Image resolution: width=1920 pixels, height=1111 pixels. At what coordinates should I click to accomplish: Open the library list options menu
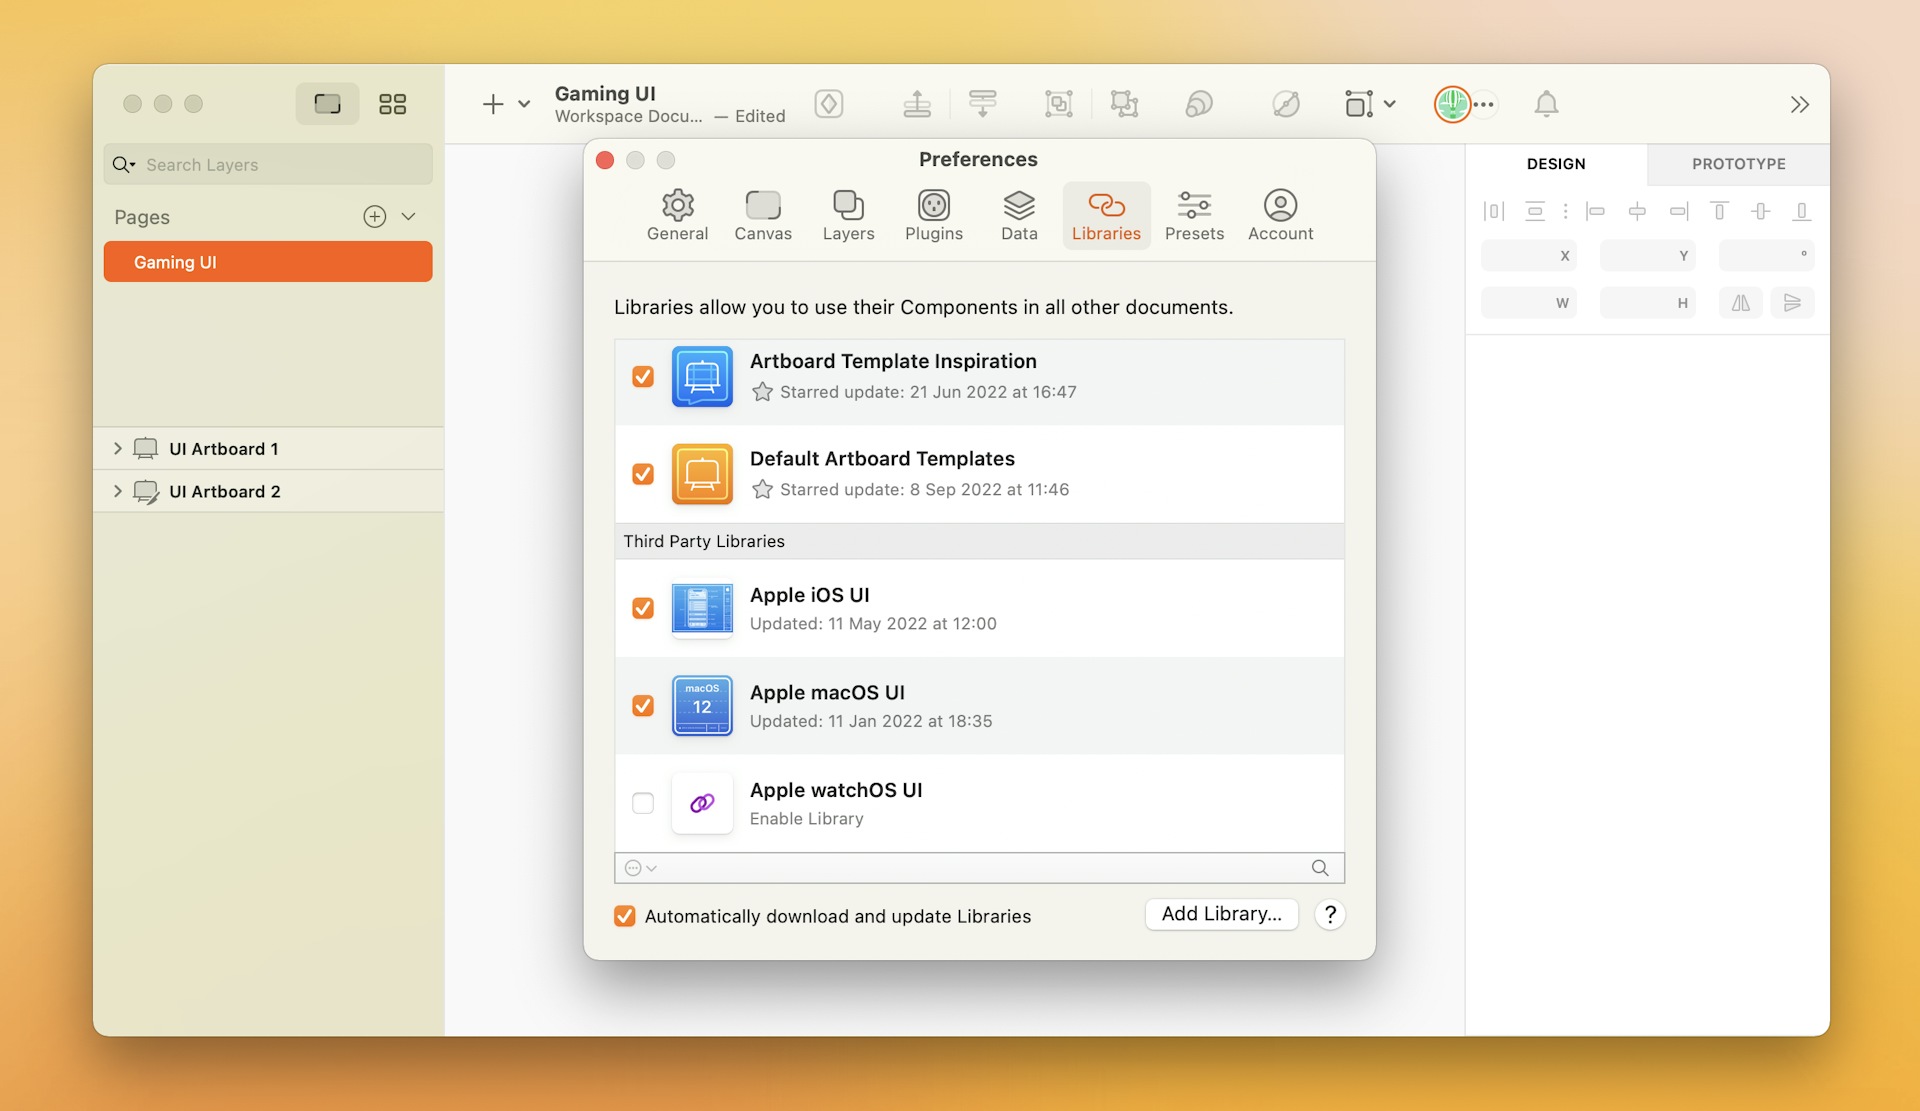640,868
